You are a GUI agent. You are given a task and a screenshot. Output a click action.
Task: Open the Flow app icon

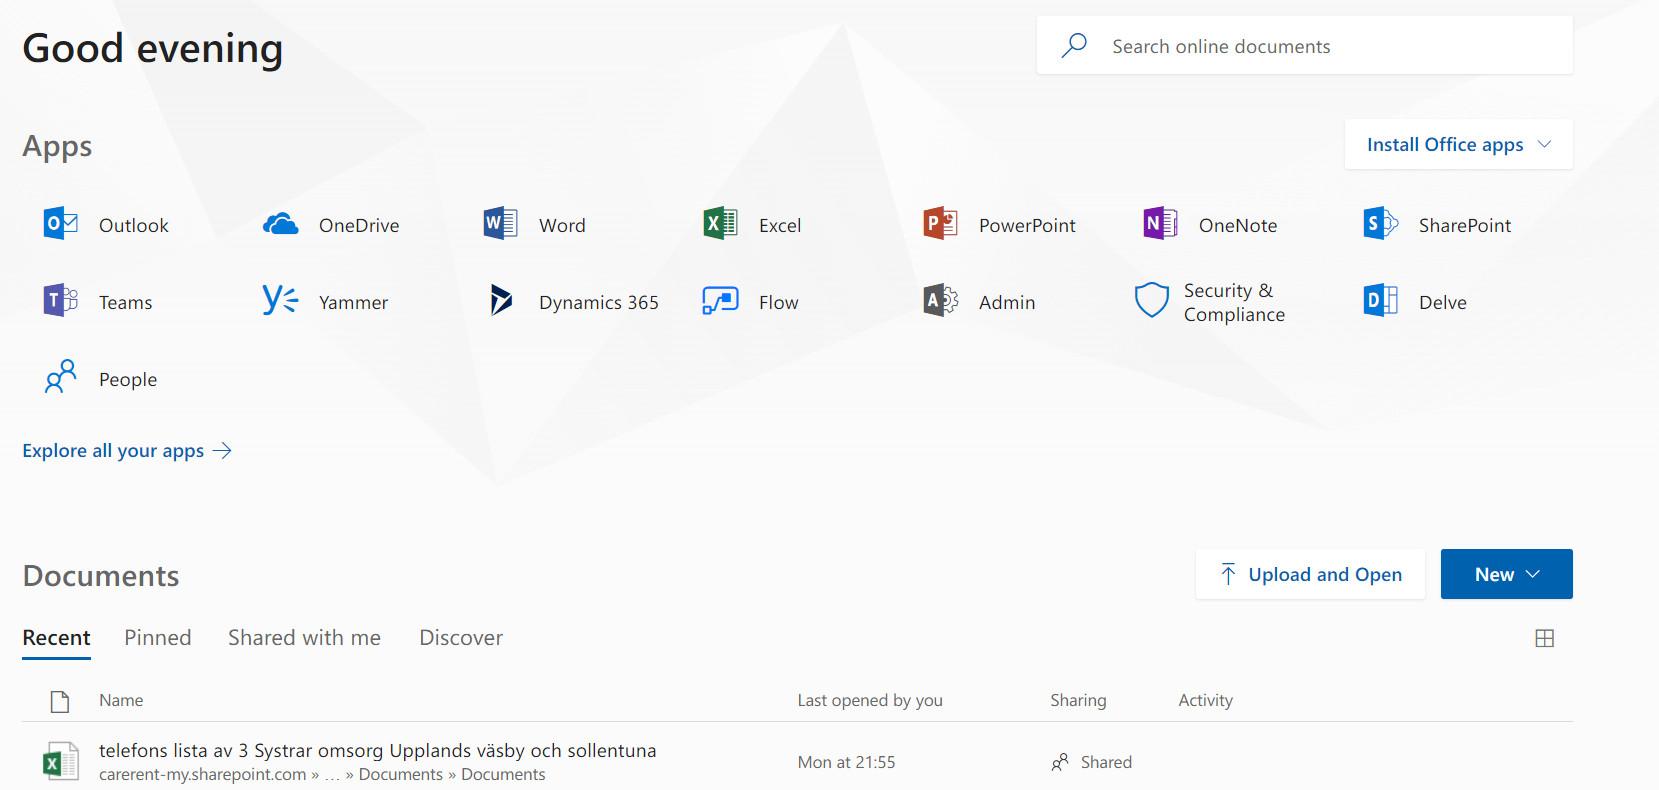point(720,300)
